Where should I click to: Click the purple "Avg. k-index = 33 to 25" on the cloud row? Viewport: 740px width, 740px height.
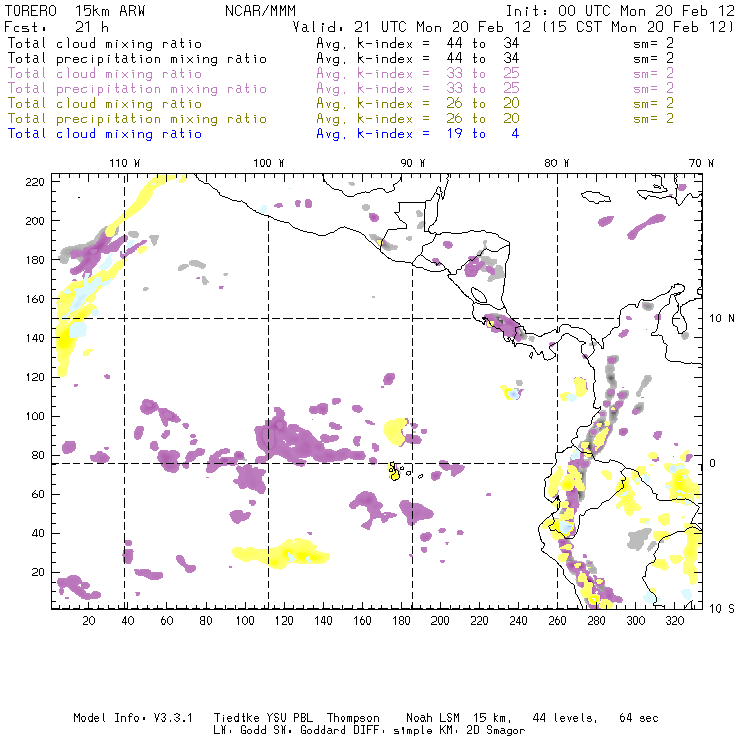(418, 74)
